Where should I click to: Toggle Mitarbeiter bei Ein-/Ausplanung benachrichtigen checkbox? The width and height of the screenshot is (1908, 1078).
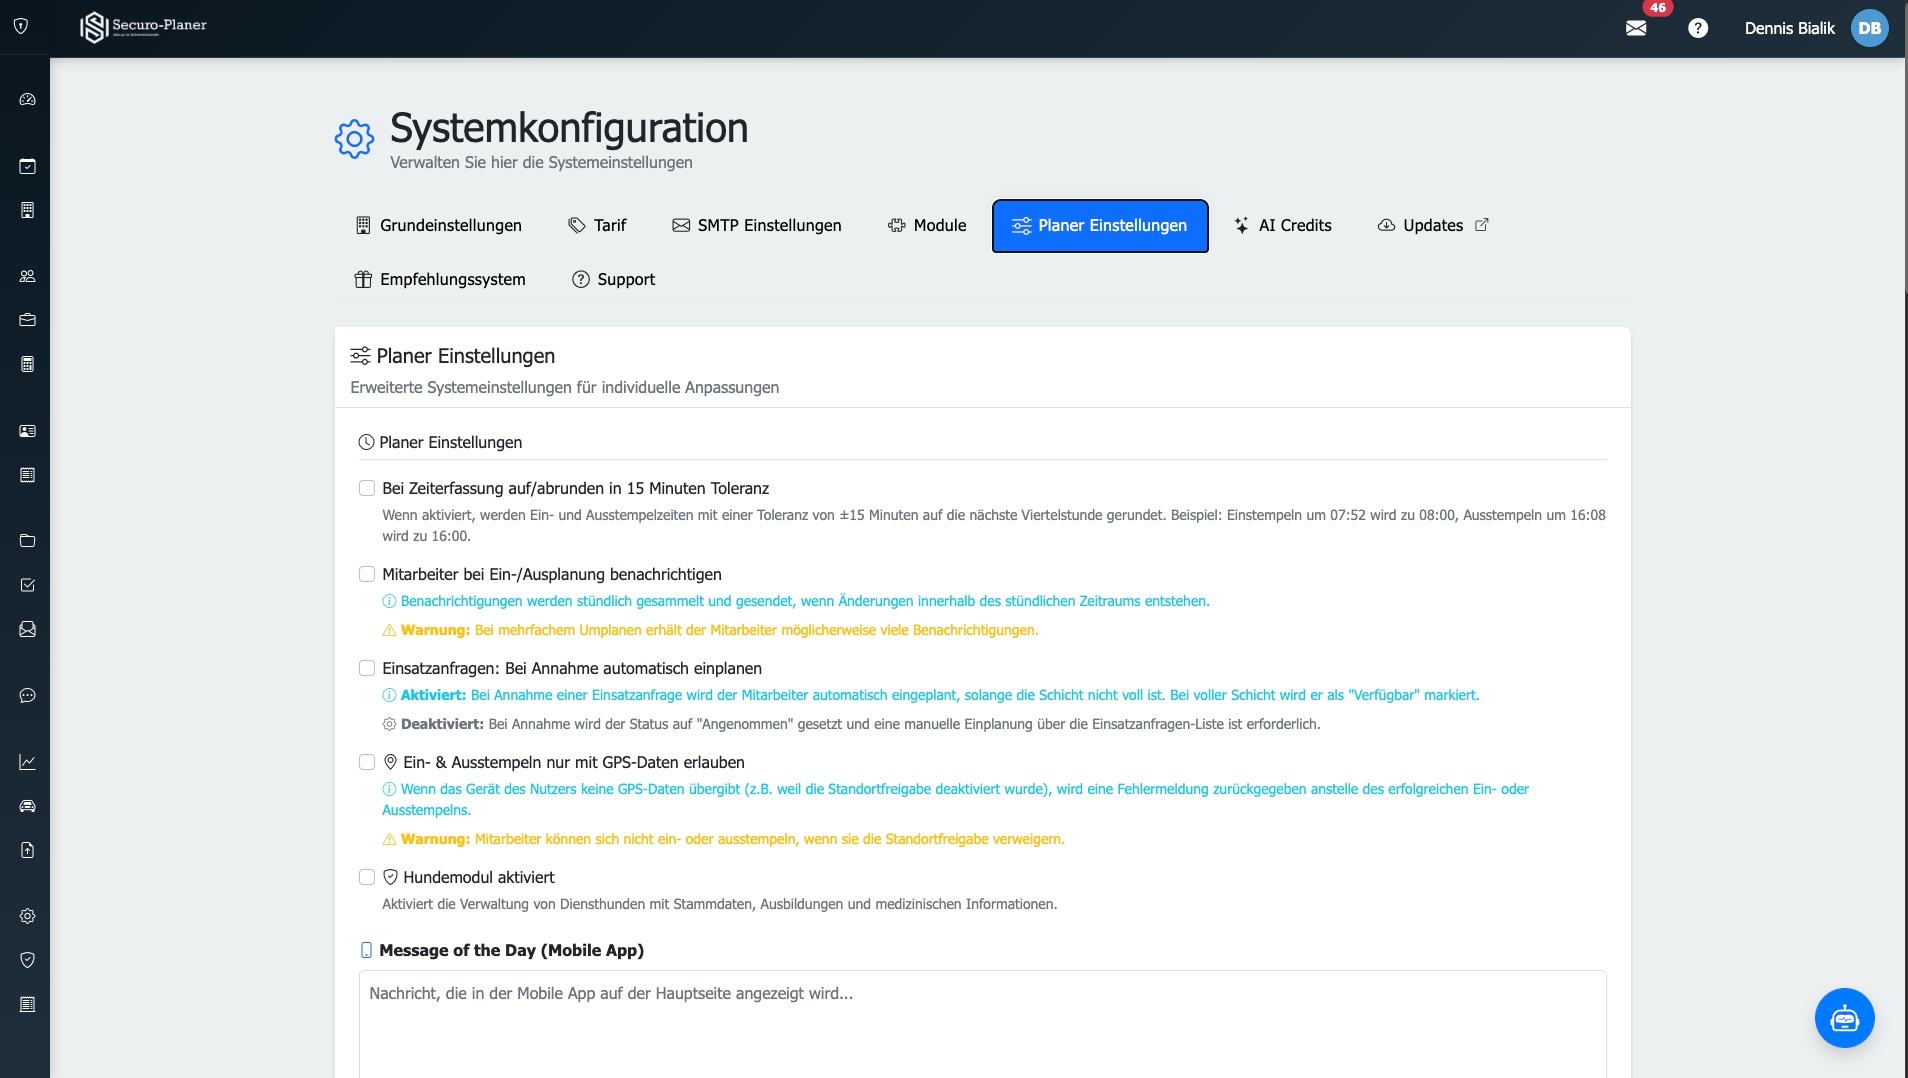click(x=367, y=574)
